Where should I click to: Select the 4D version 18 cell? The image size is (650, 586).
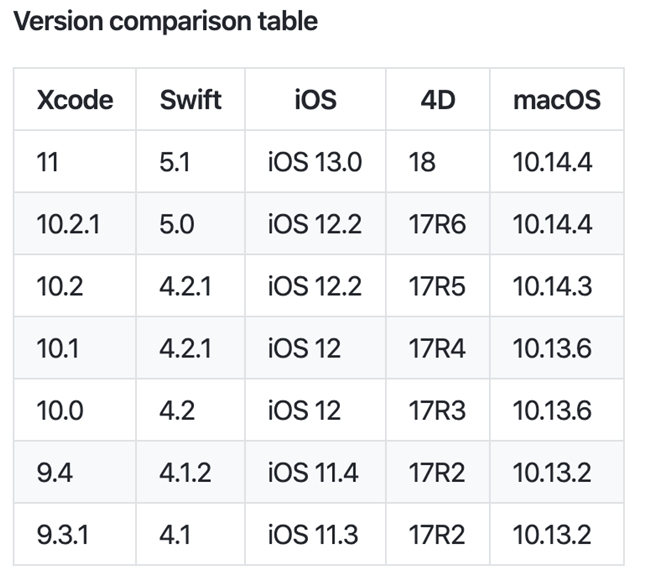point(422,162)
